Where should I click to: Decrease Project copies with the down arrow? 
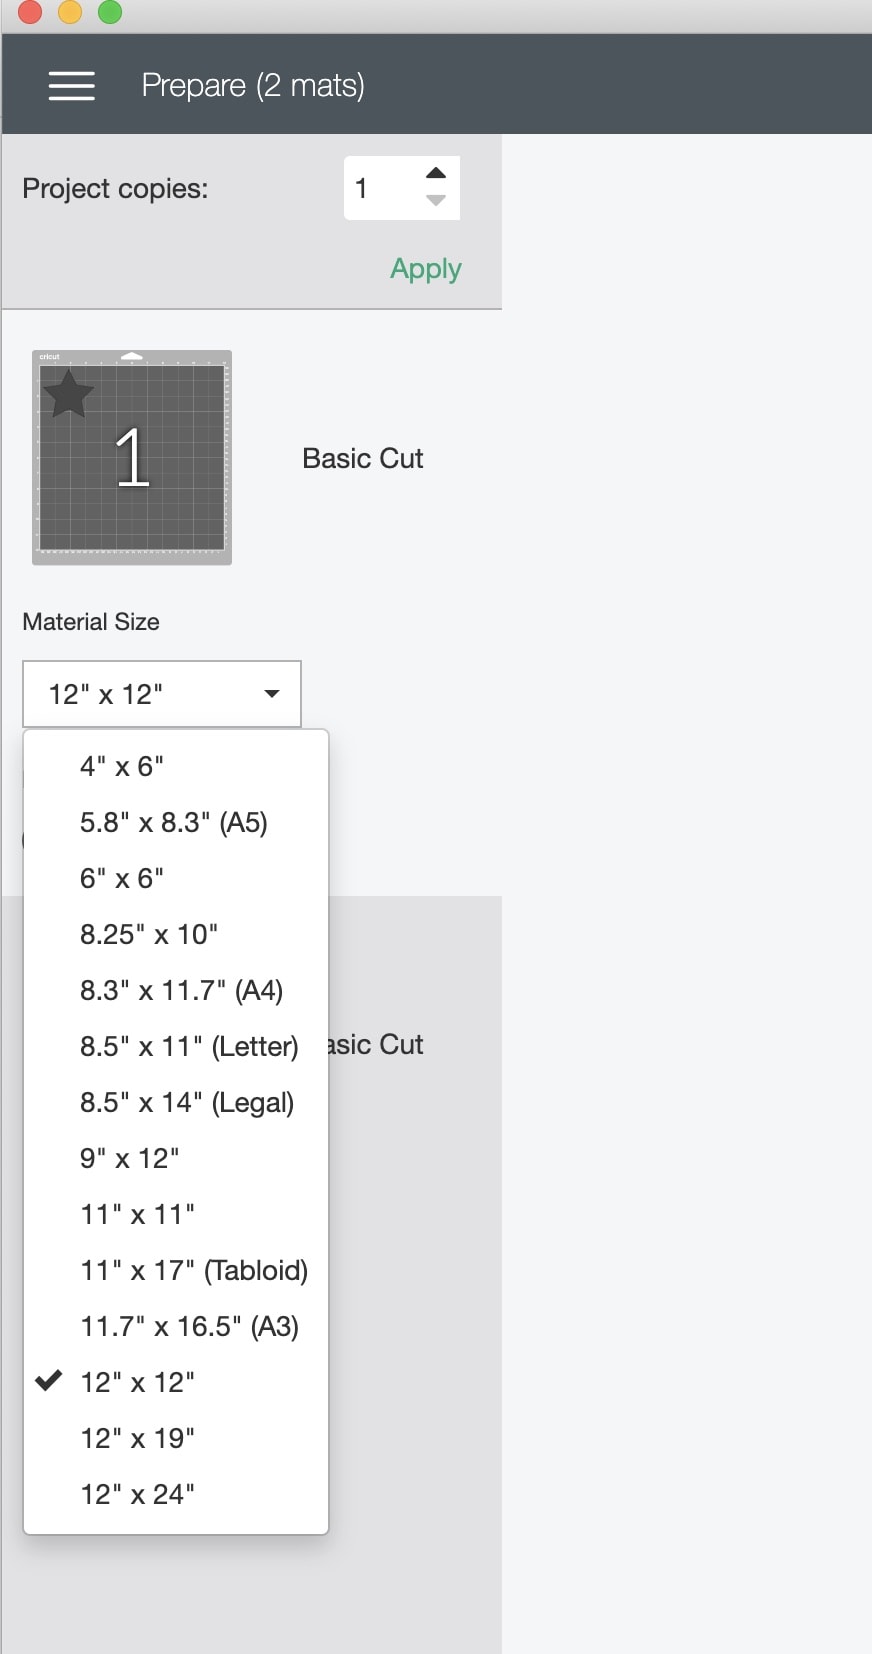(x=436, y=204)
